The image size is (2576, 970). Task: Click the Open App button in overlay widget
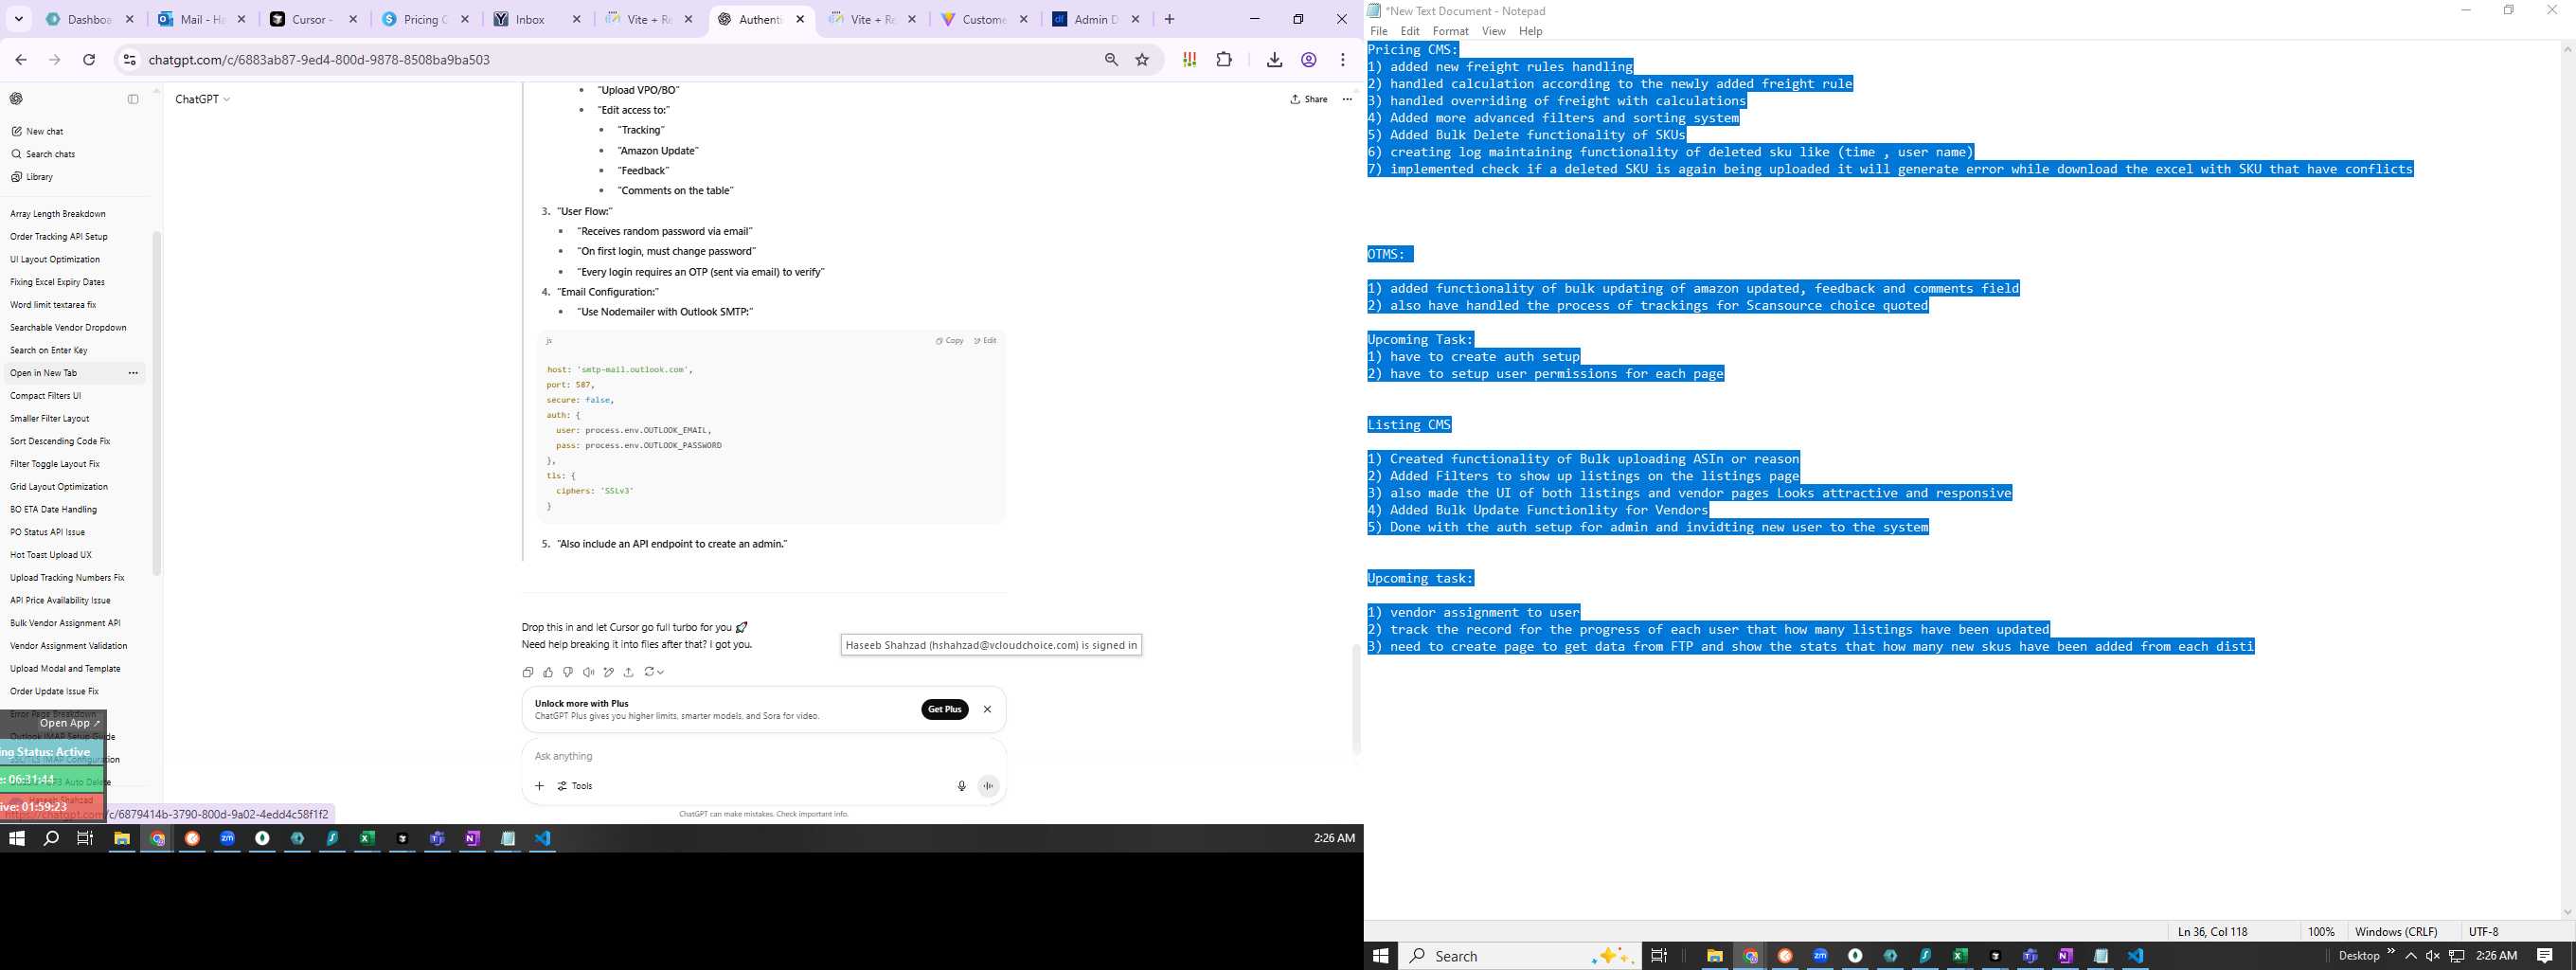point(70,723)
